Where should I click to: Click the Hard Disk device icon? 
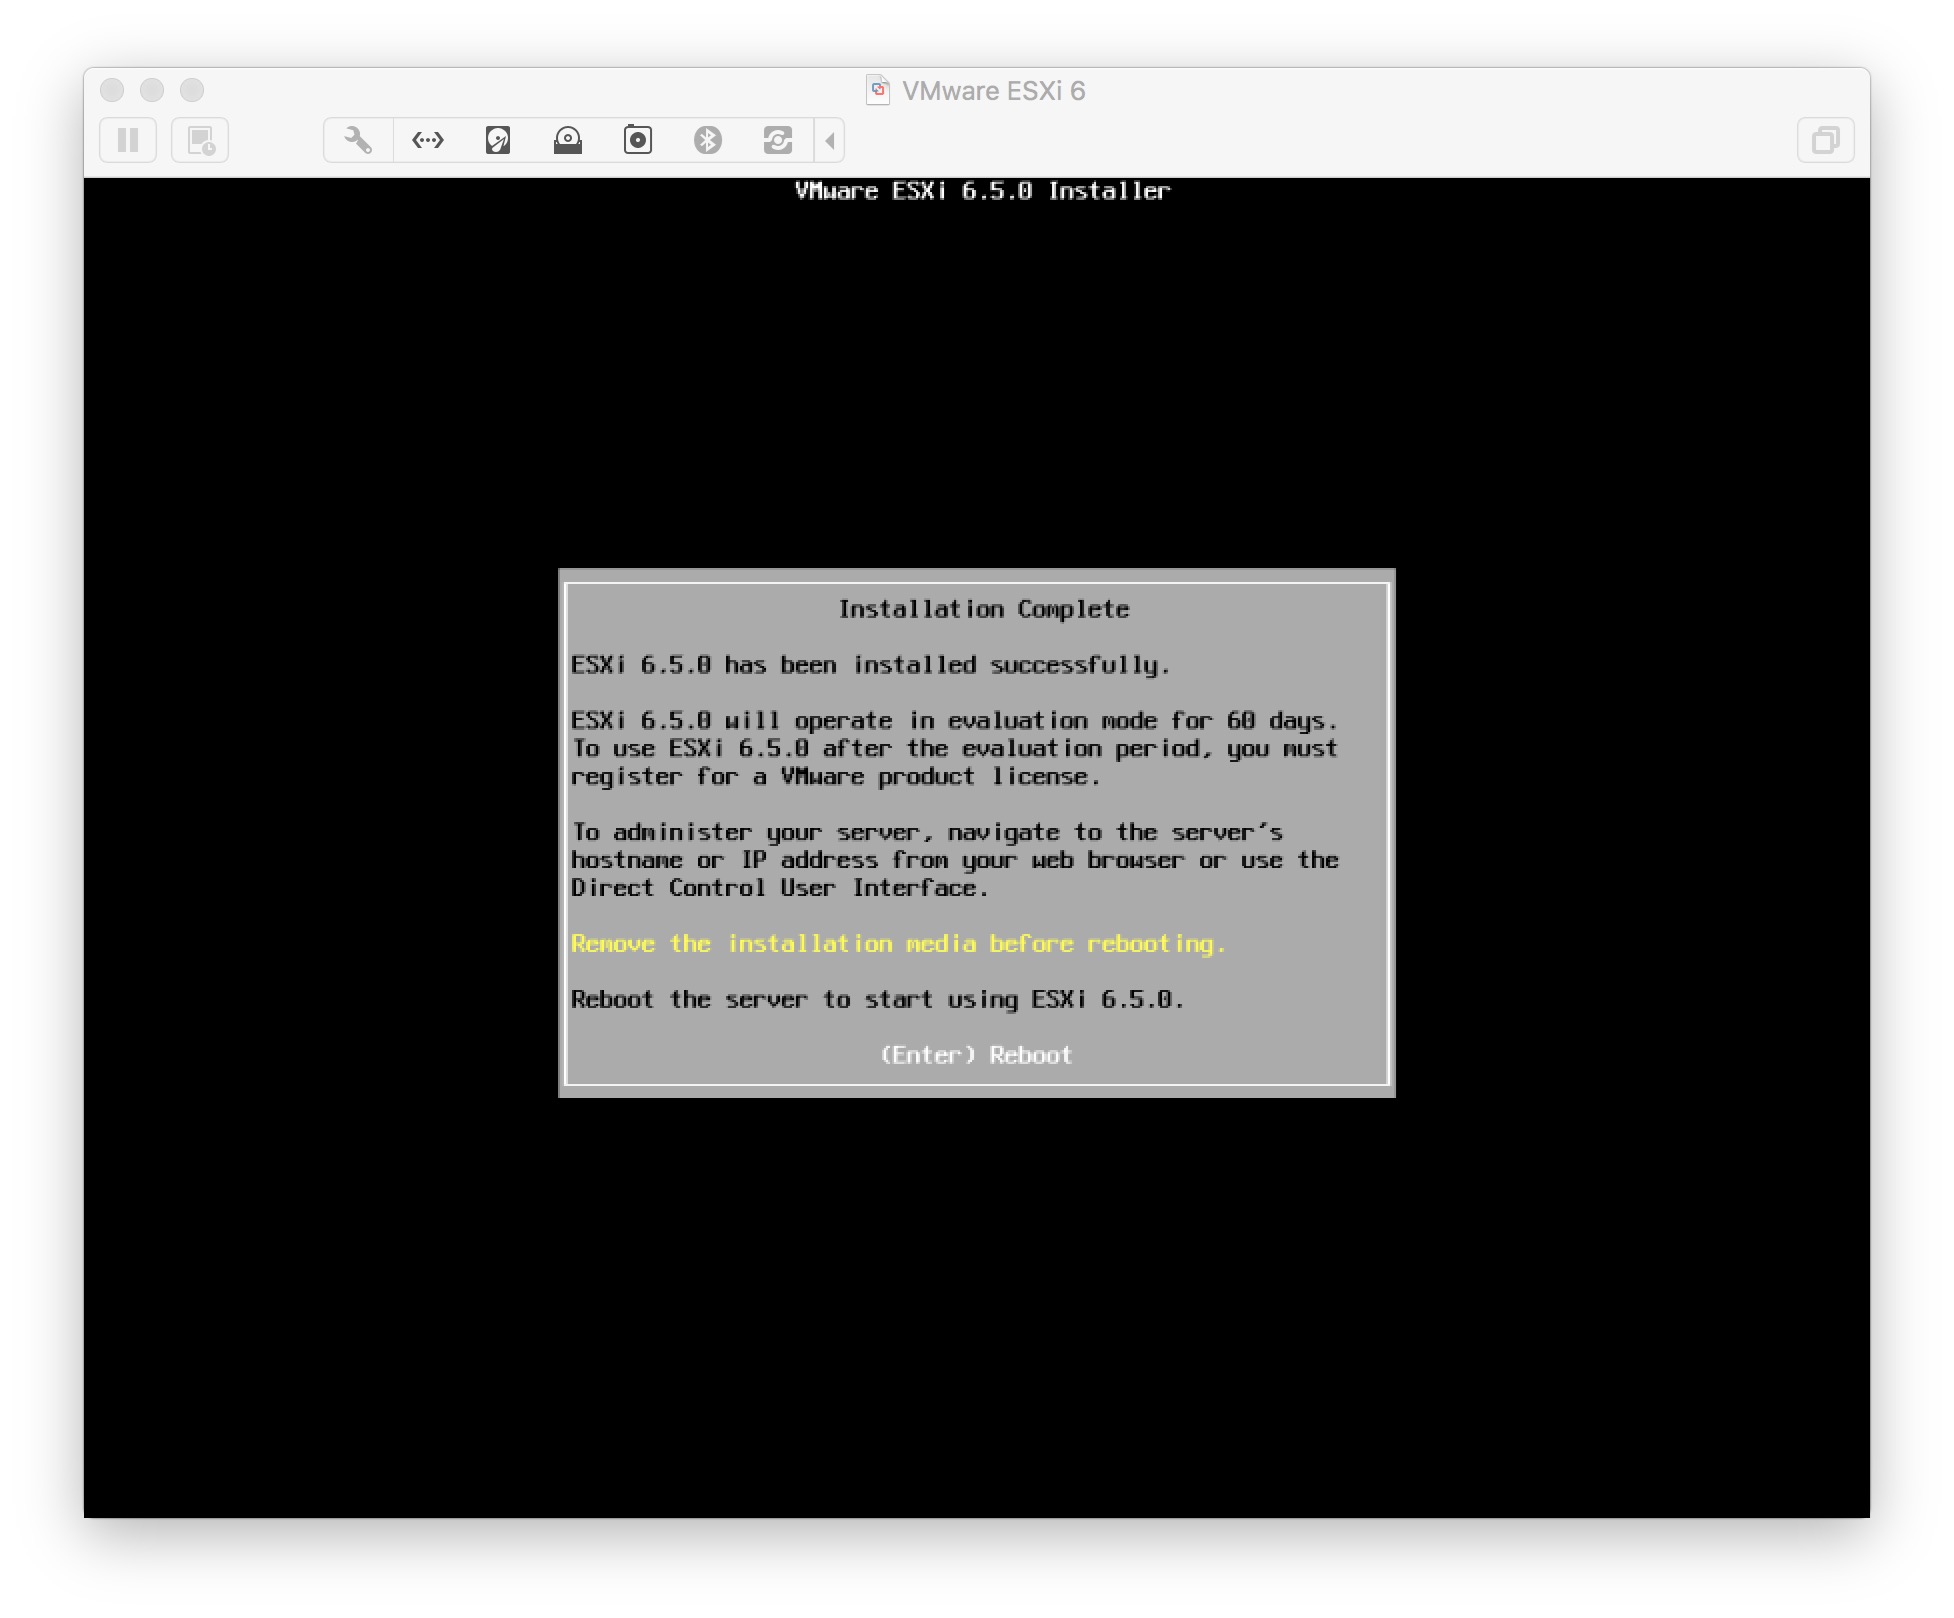(498, 140)
